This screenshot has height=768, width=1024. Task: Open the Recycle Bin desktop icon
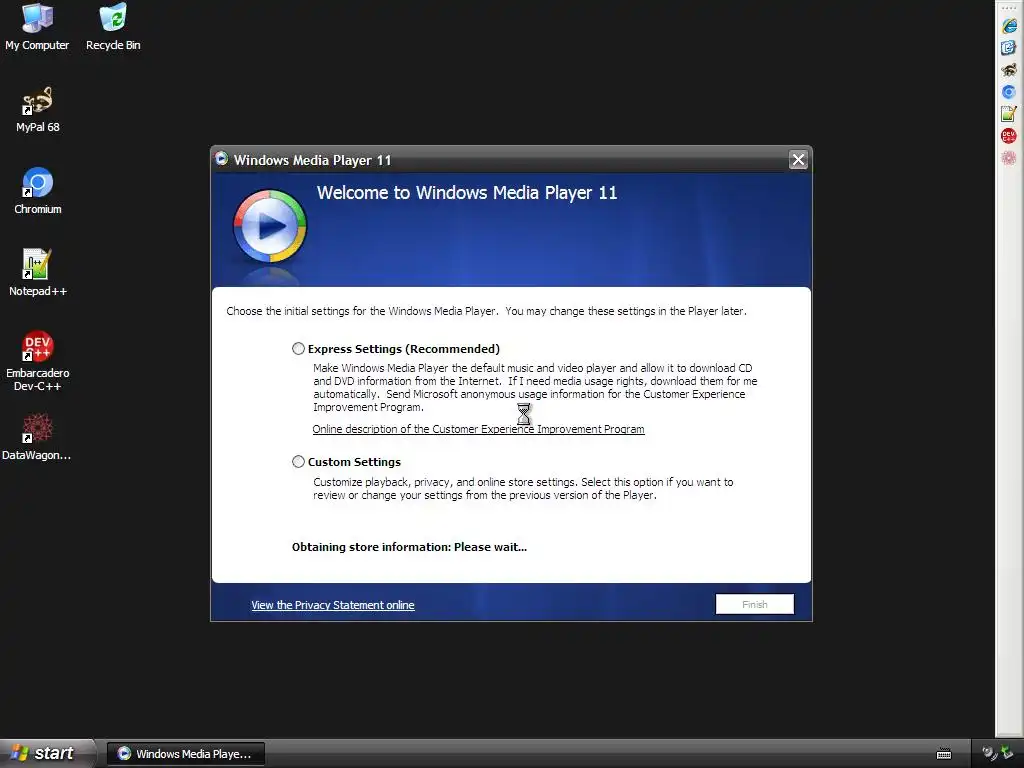tap(113, 26)
